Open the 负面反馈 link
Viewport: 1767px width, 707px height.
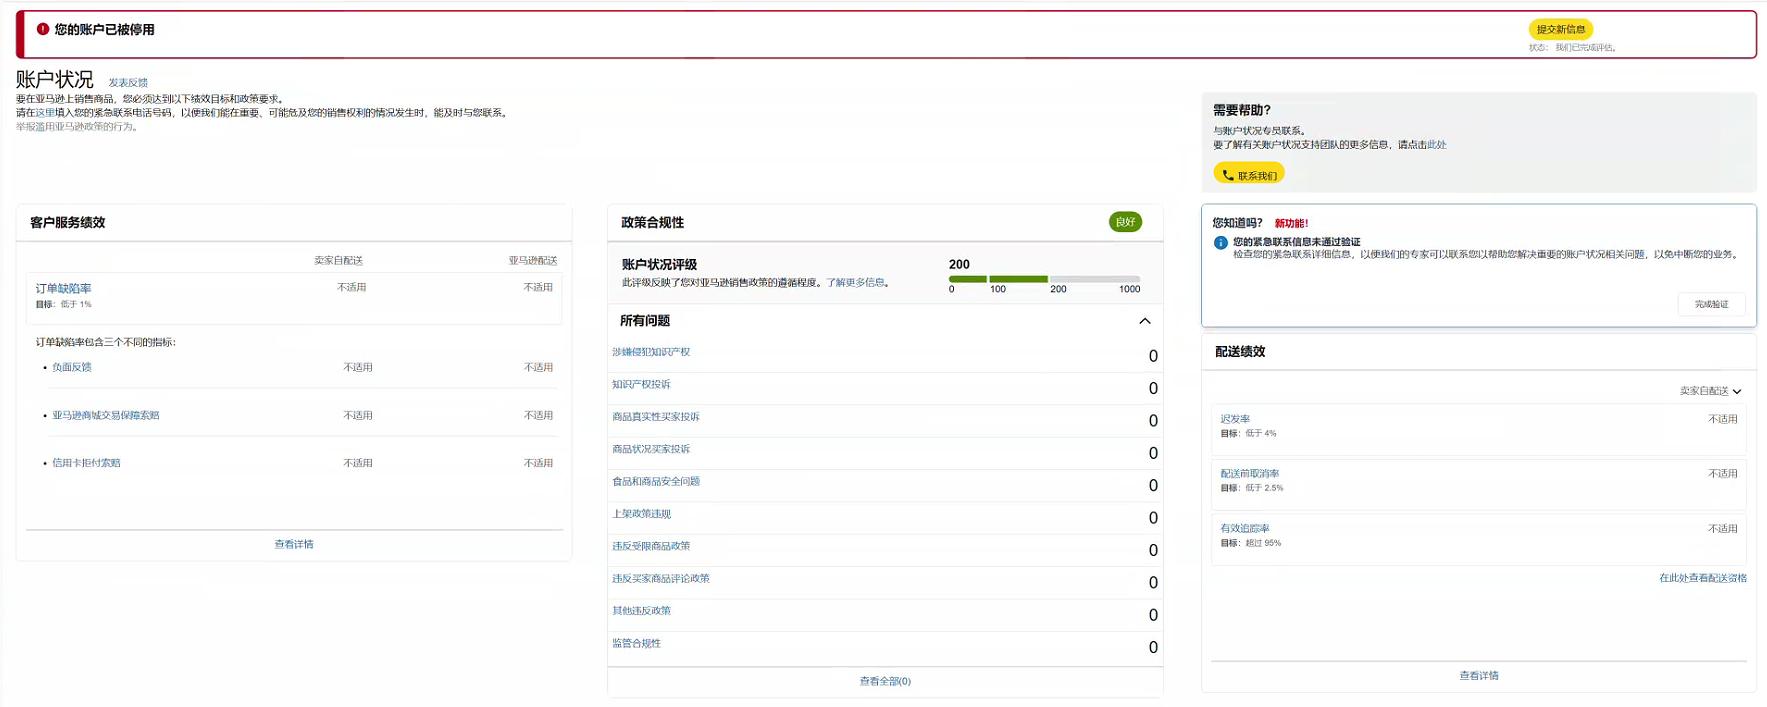pyautogui.click(x=72, y=367)
